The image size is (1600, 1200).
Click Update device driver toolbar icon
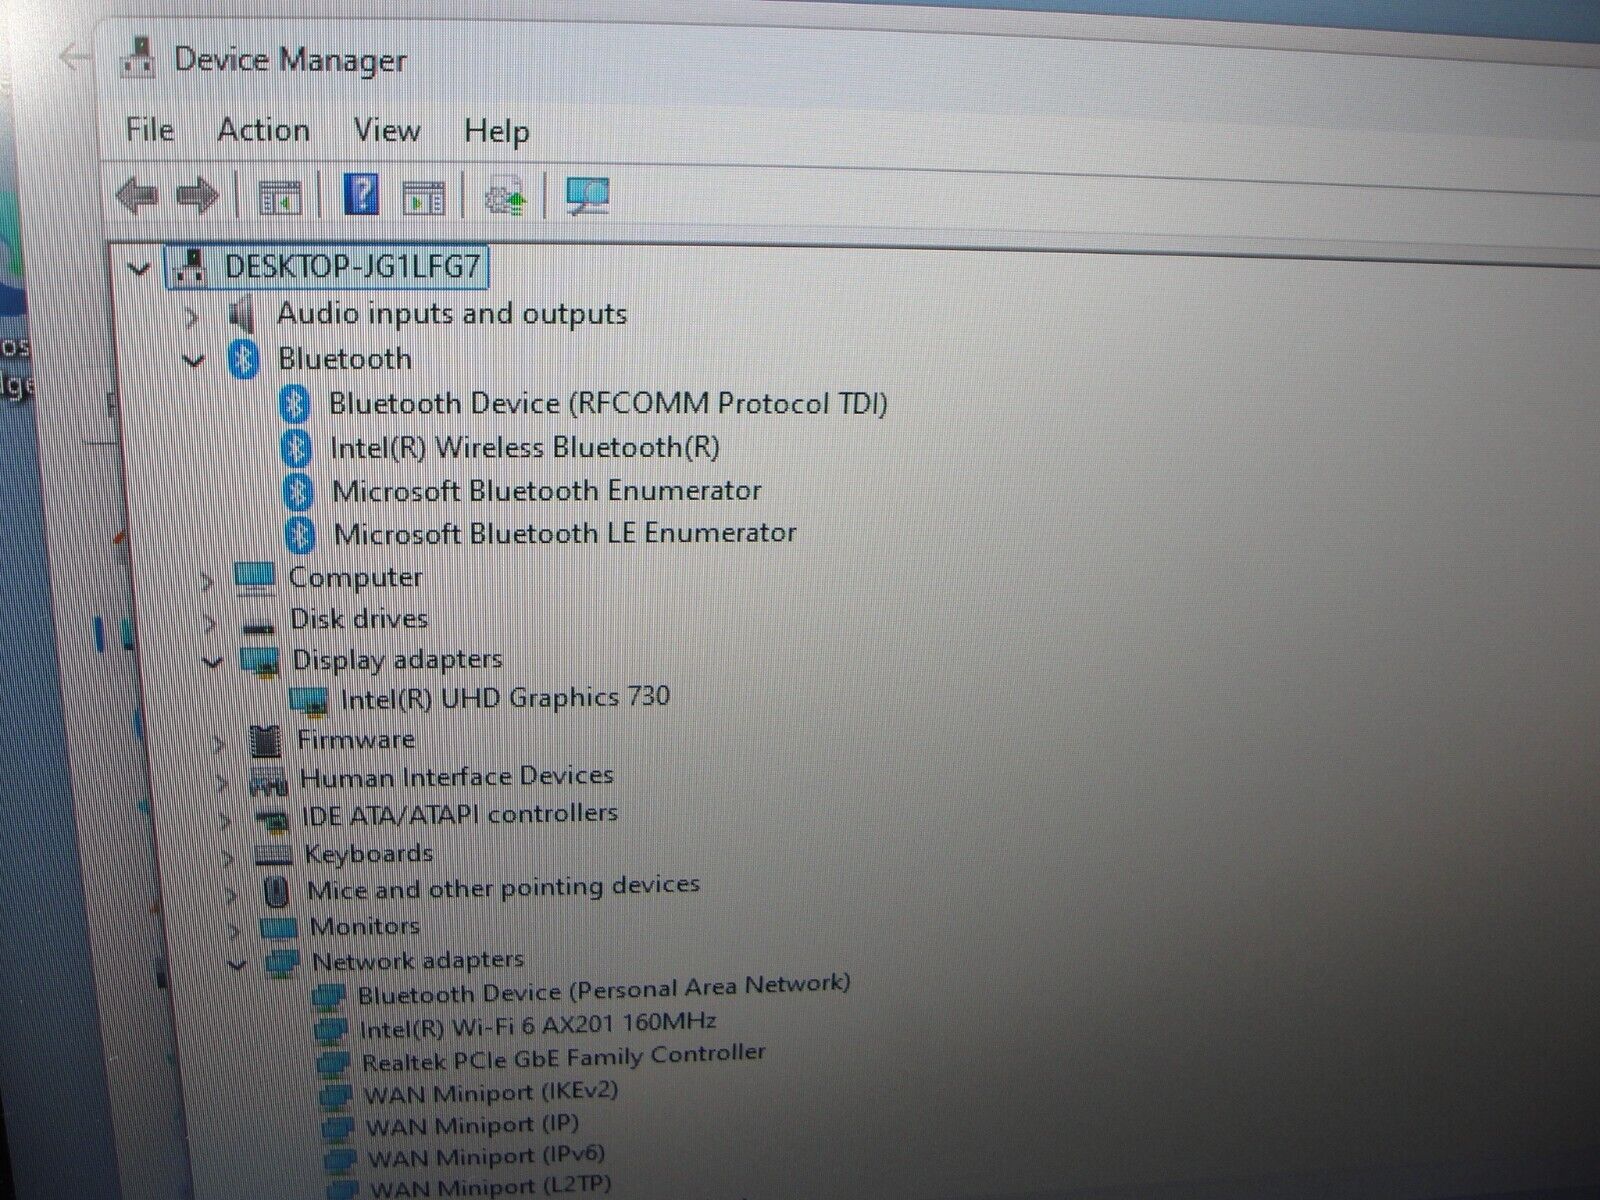point(505,196)
